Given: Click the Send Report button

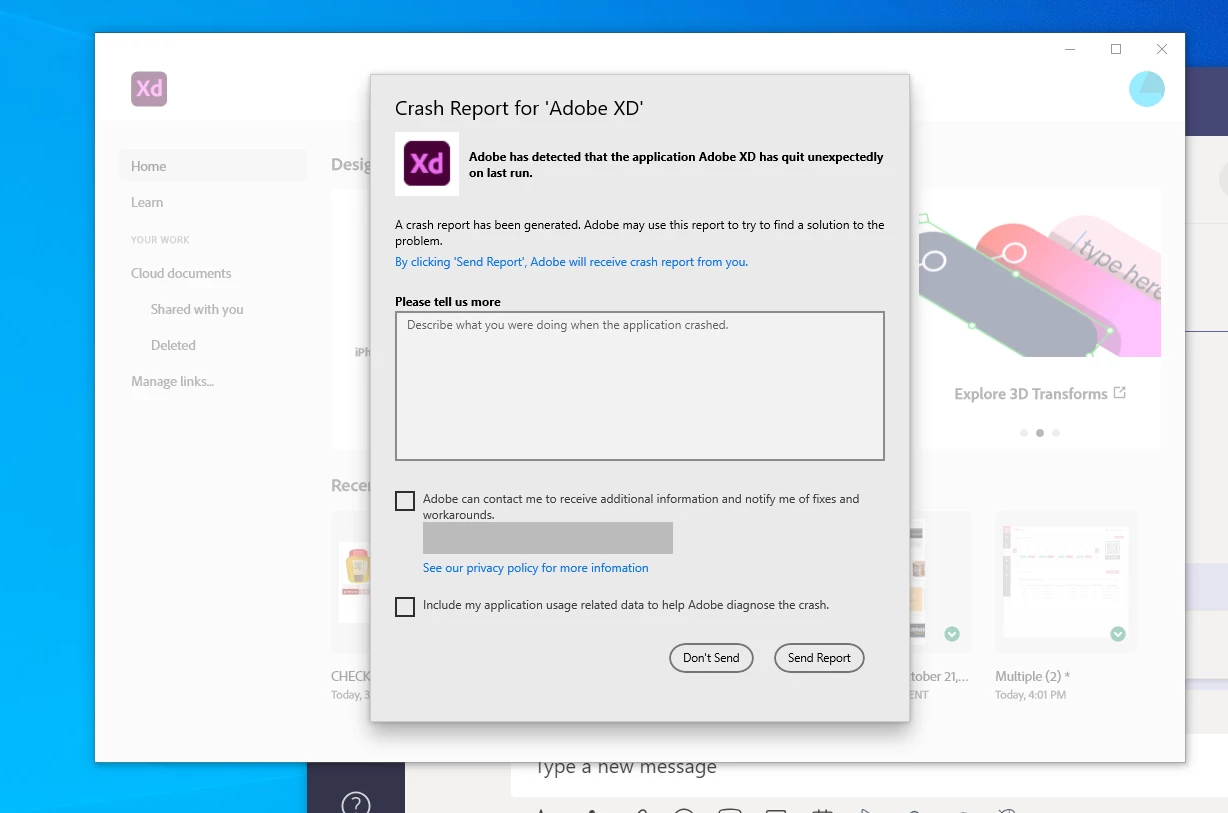Looking at the screenshot, I should click(819, 658).
